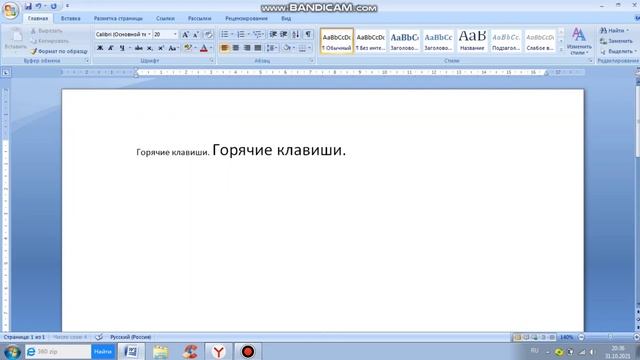Click the Заменить button
Viewport: 640px width, 360px height.
(616, 41)
